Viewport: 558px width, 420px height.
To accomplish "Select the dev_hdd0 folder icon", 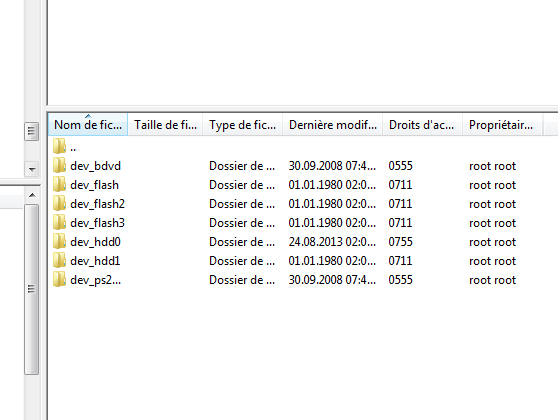I will point(59,242).
